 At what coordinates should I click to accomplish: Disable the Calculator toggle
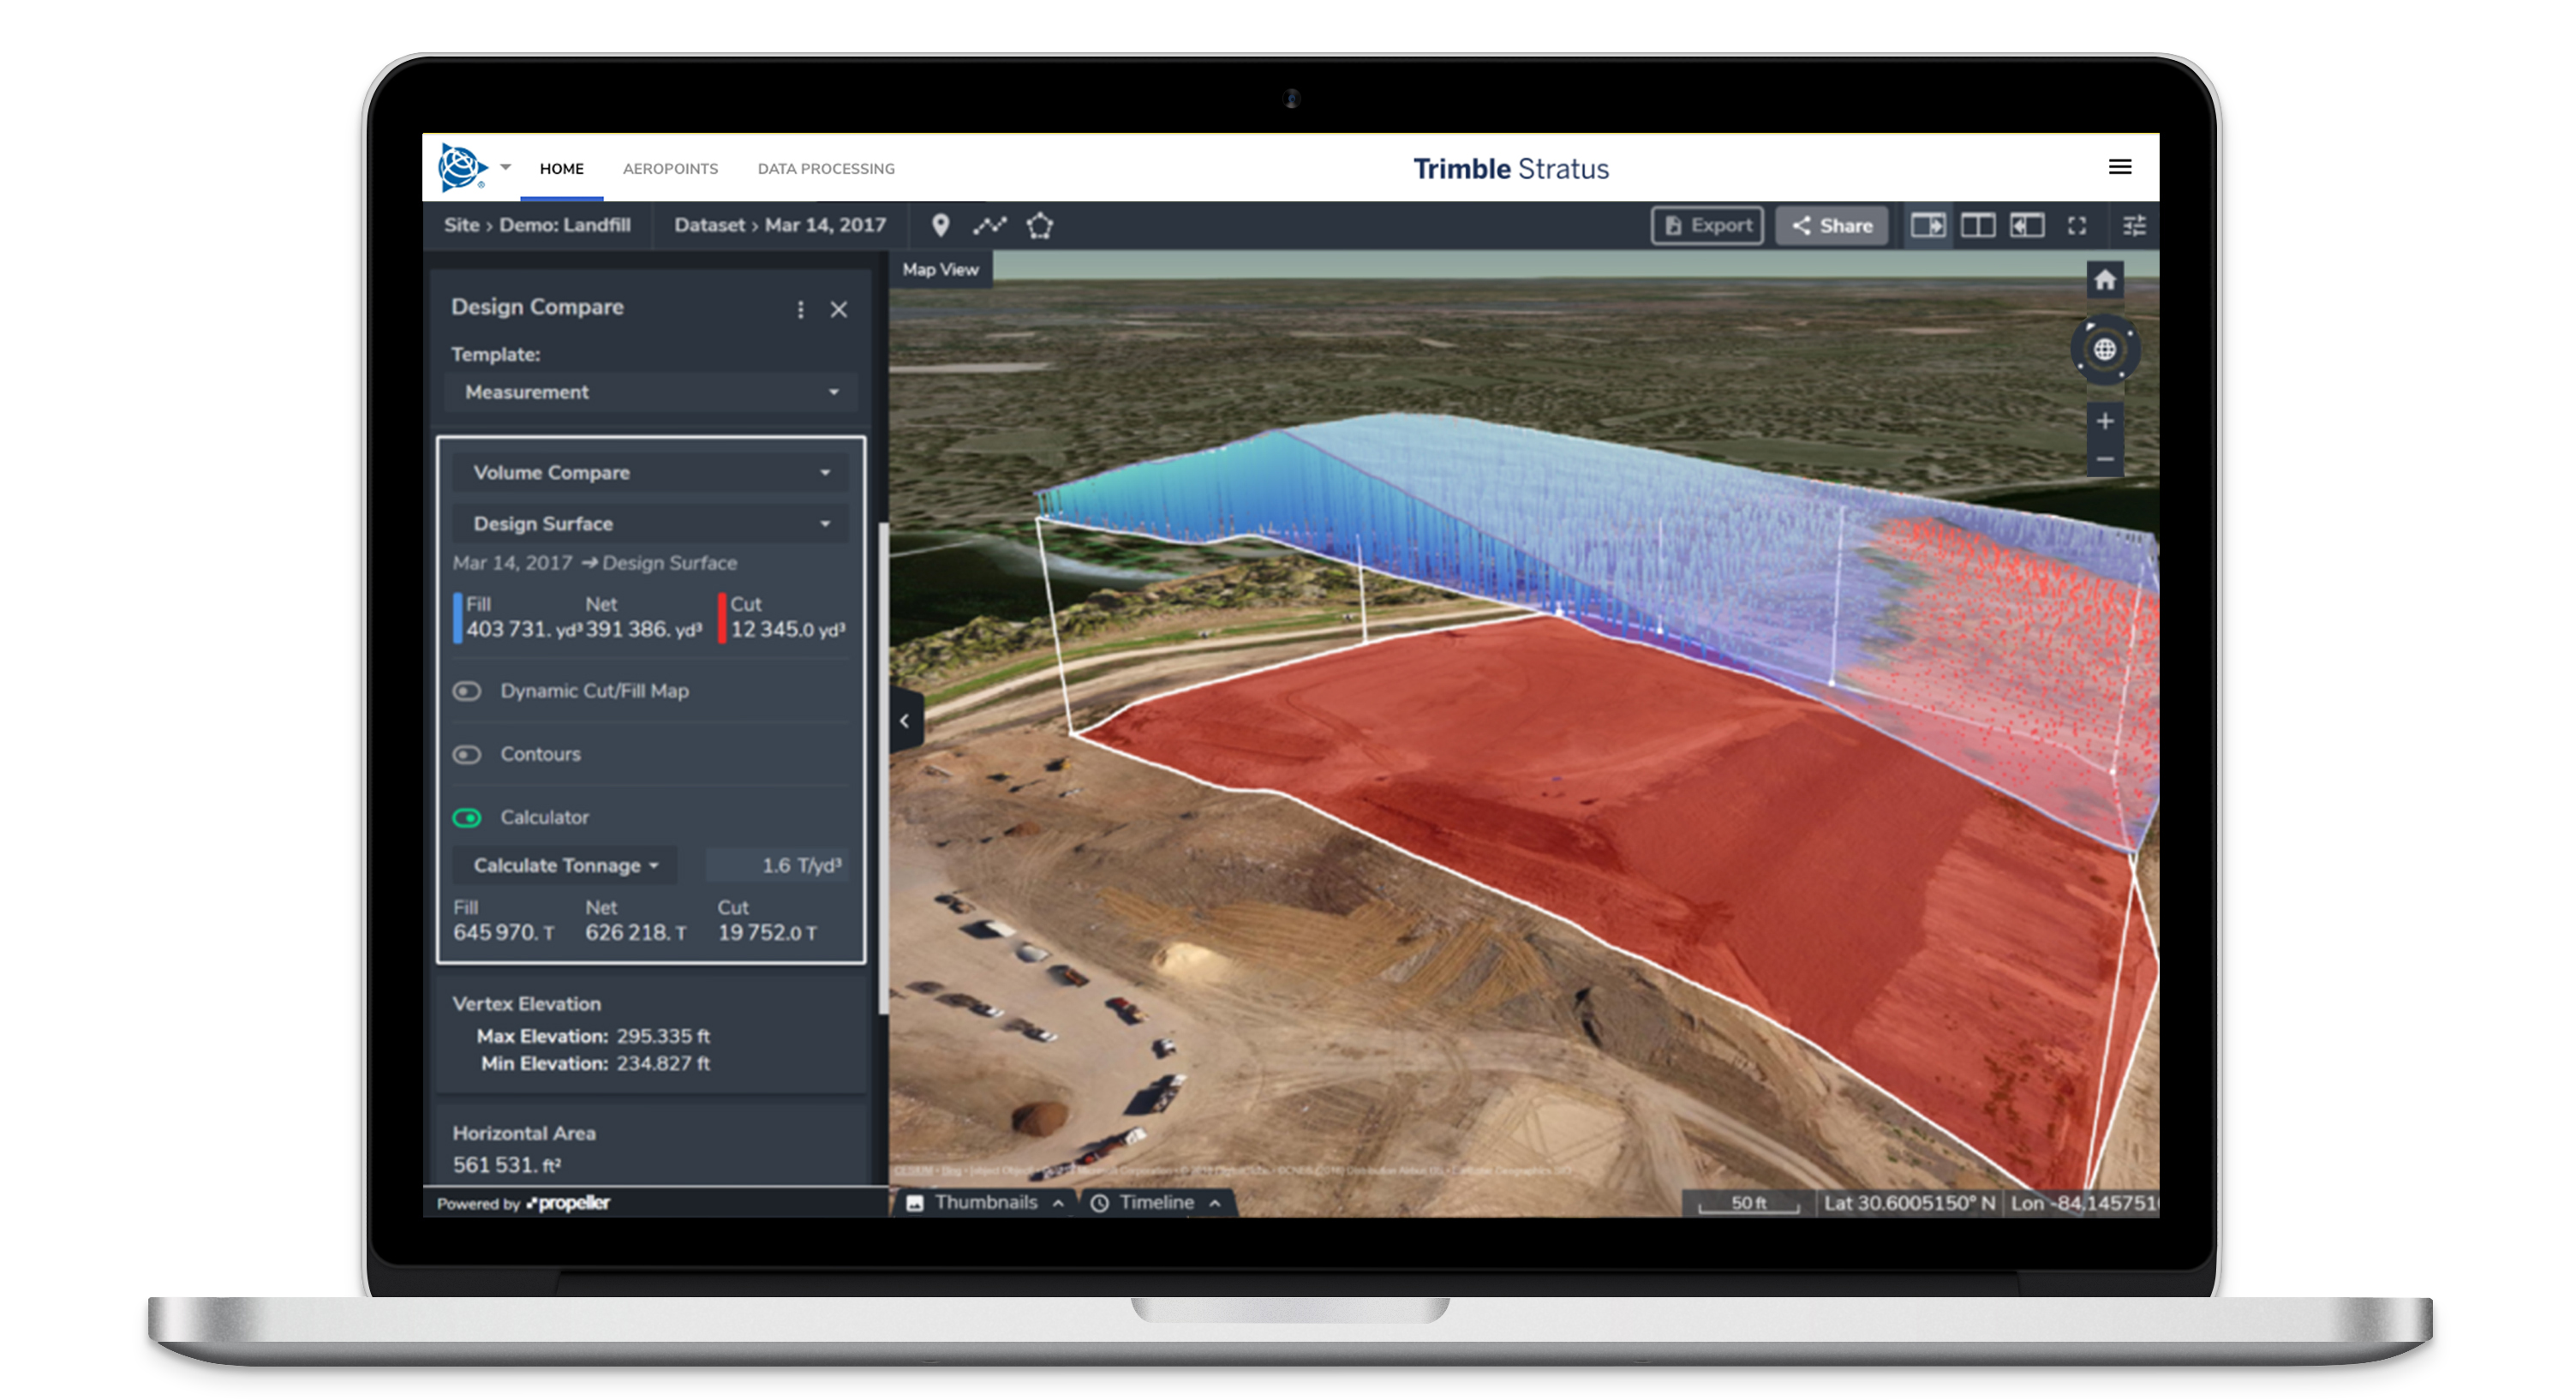[467, 817]
